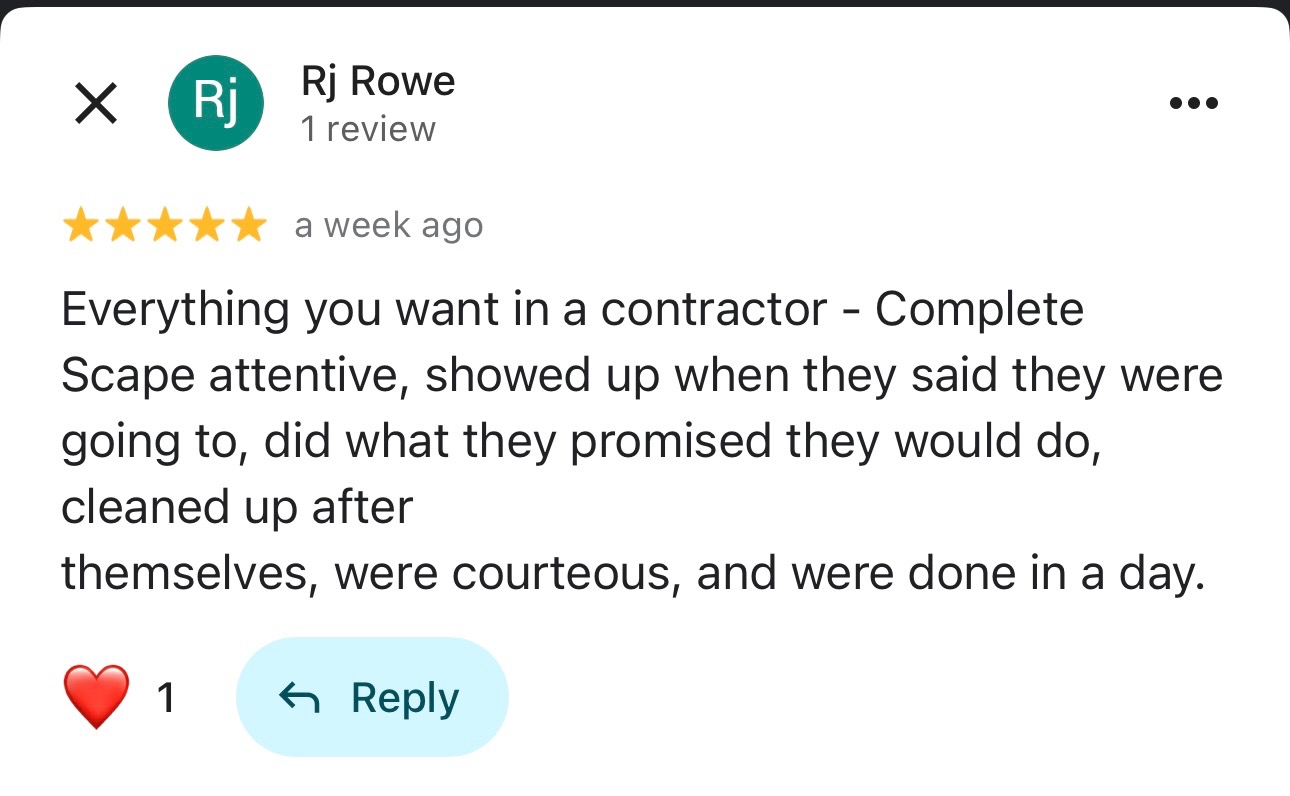Toggle the red heart like icon
The width and height of the screenshot is (1290, 796).
point(96,697)
